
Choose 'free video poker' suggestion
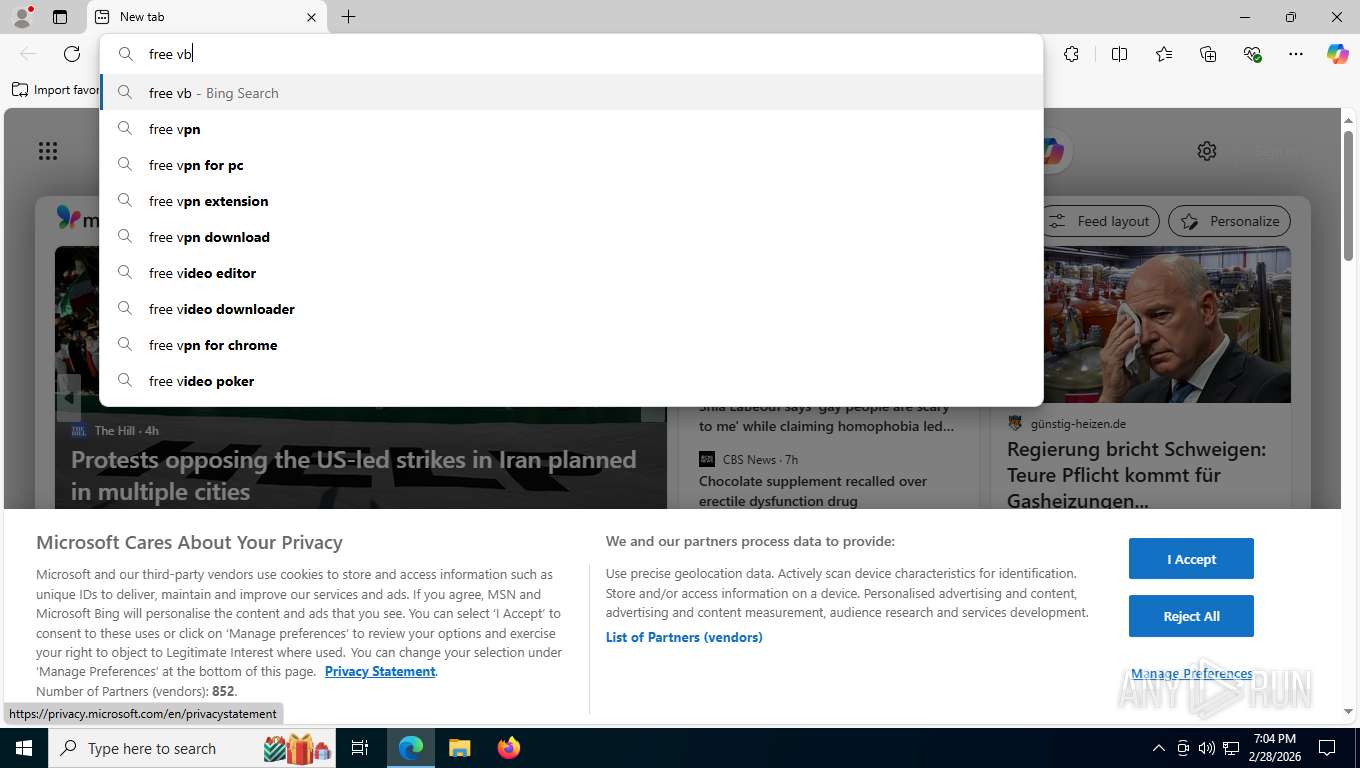571,381
